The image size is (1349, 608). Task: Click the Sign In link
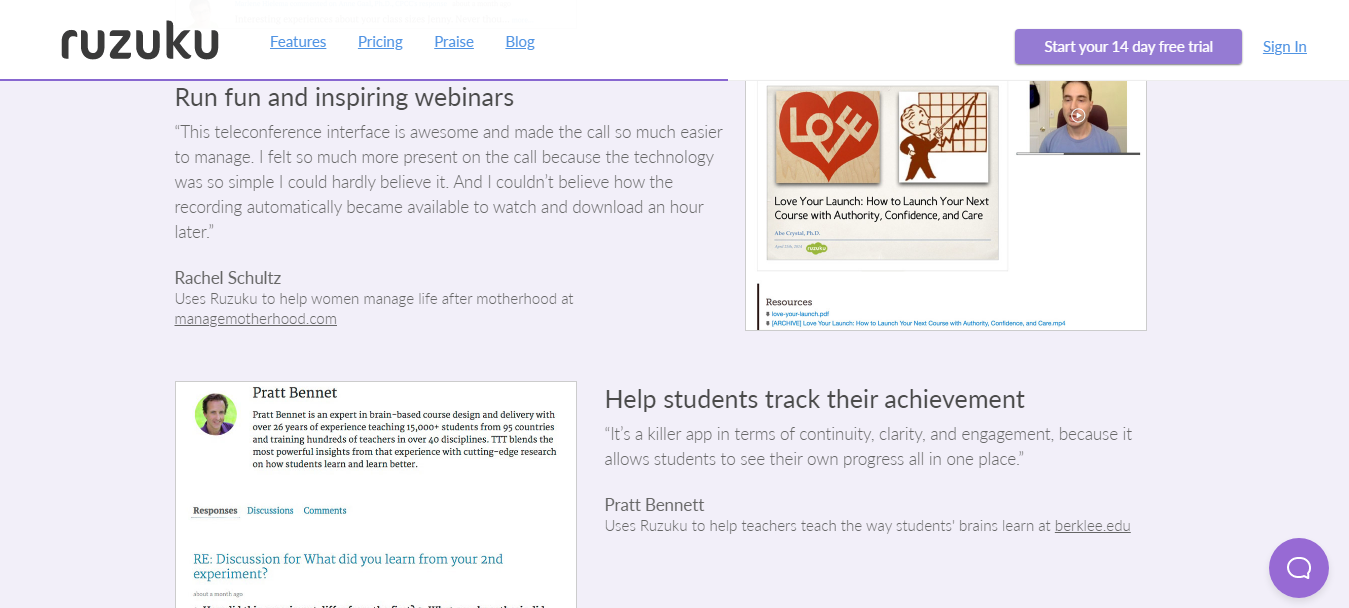click(1284, 46)
